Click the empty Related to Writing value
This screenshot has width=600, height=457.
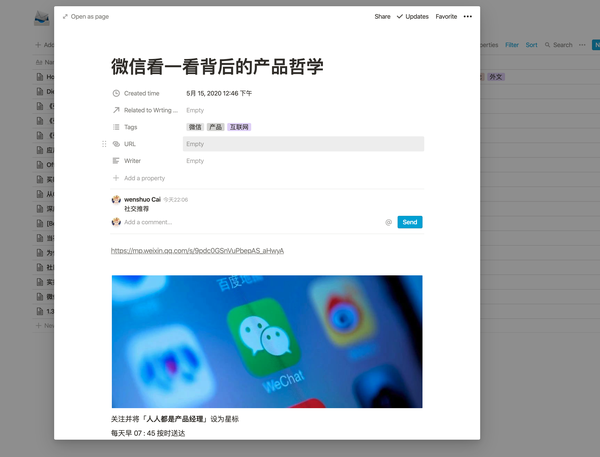(x=195, y=110)
